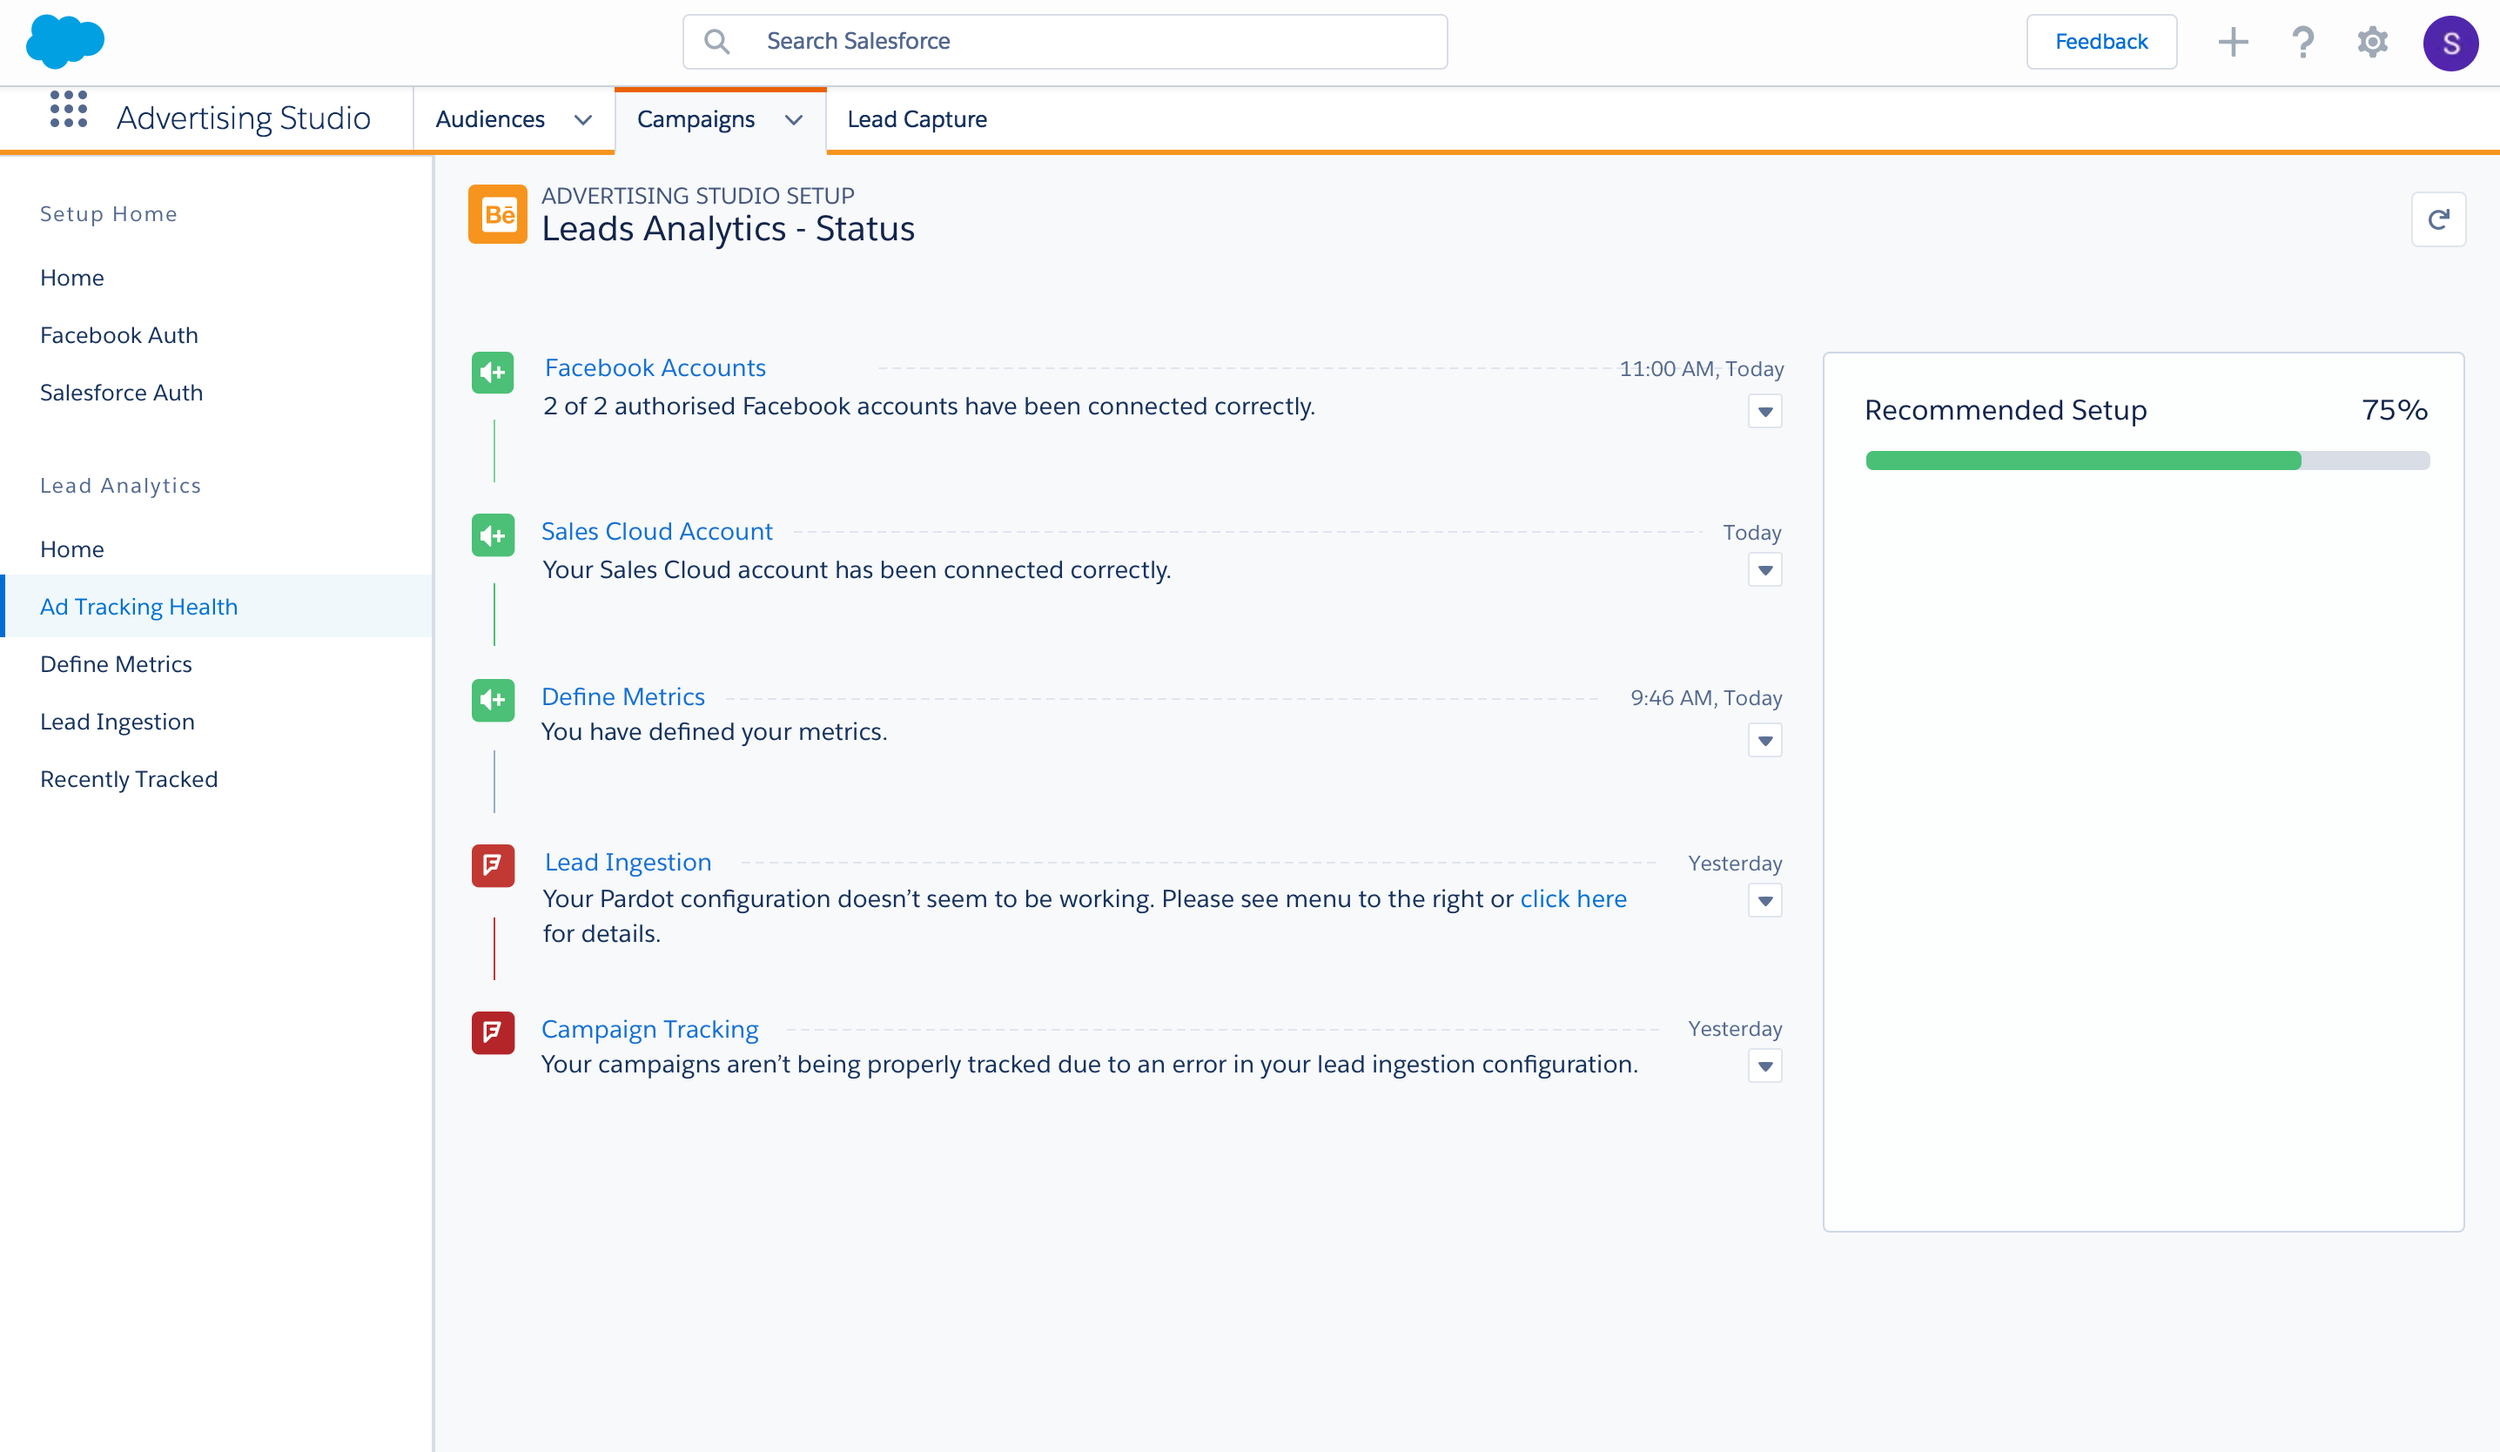Click the Feedback button

pos(2101,42)
